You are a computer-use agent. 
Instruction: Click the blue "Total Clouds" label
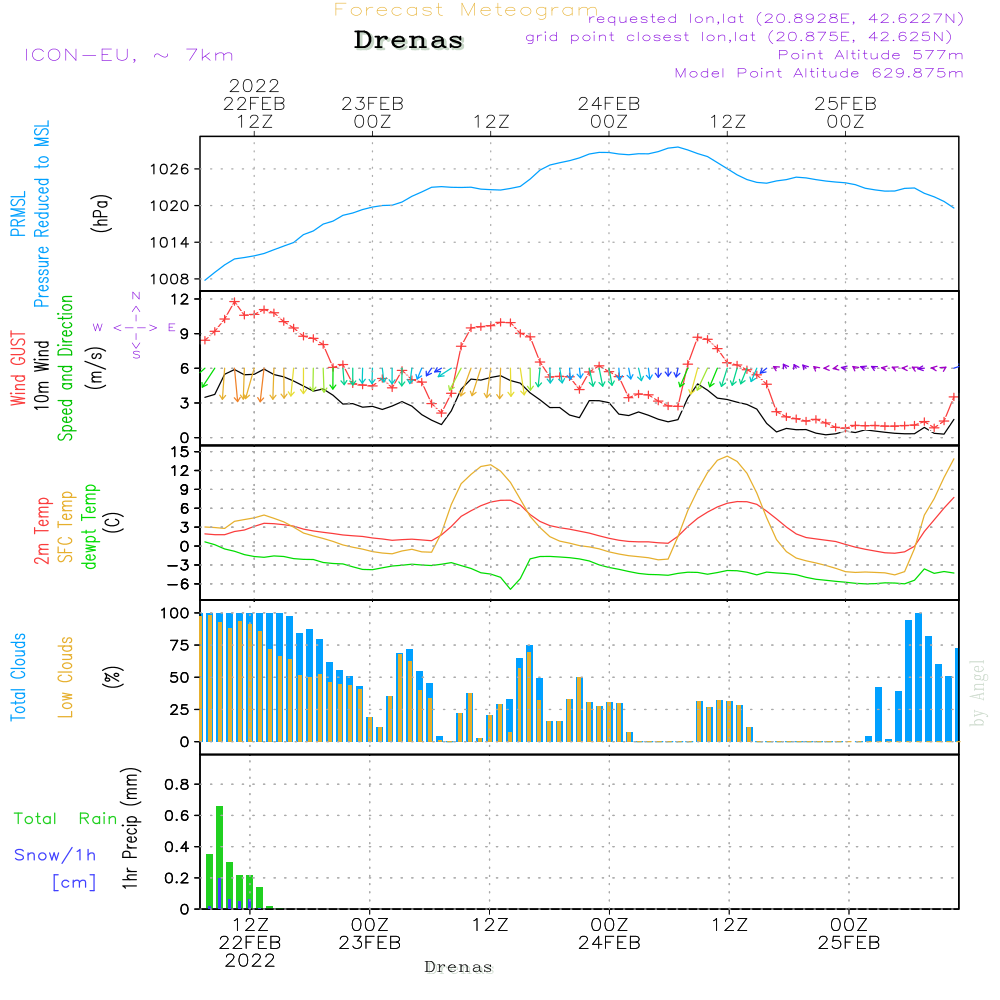coord(18,677)
